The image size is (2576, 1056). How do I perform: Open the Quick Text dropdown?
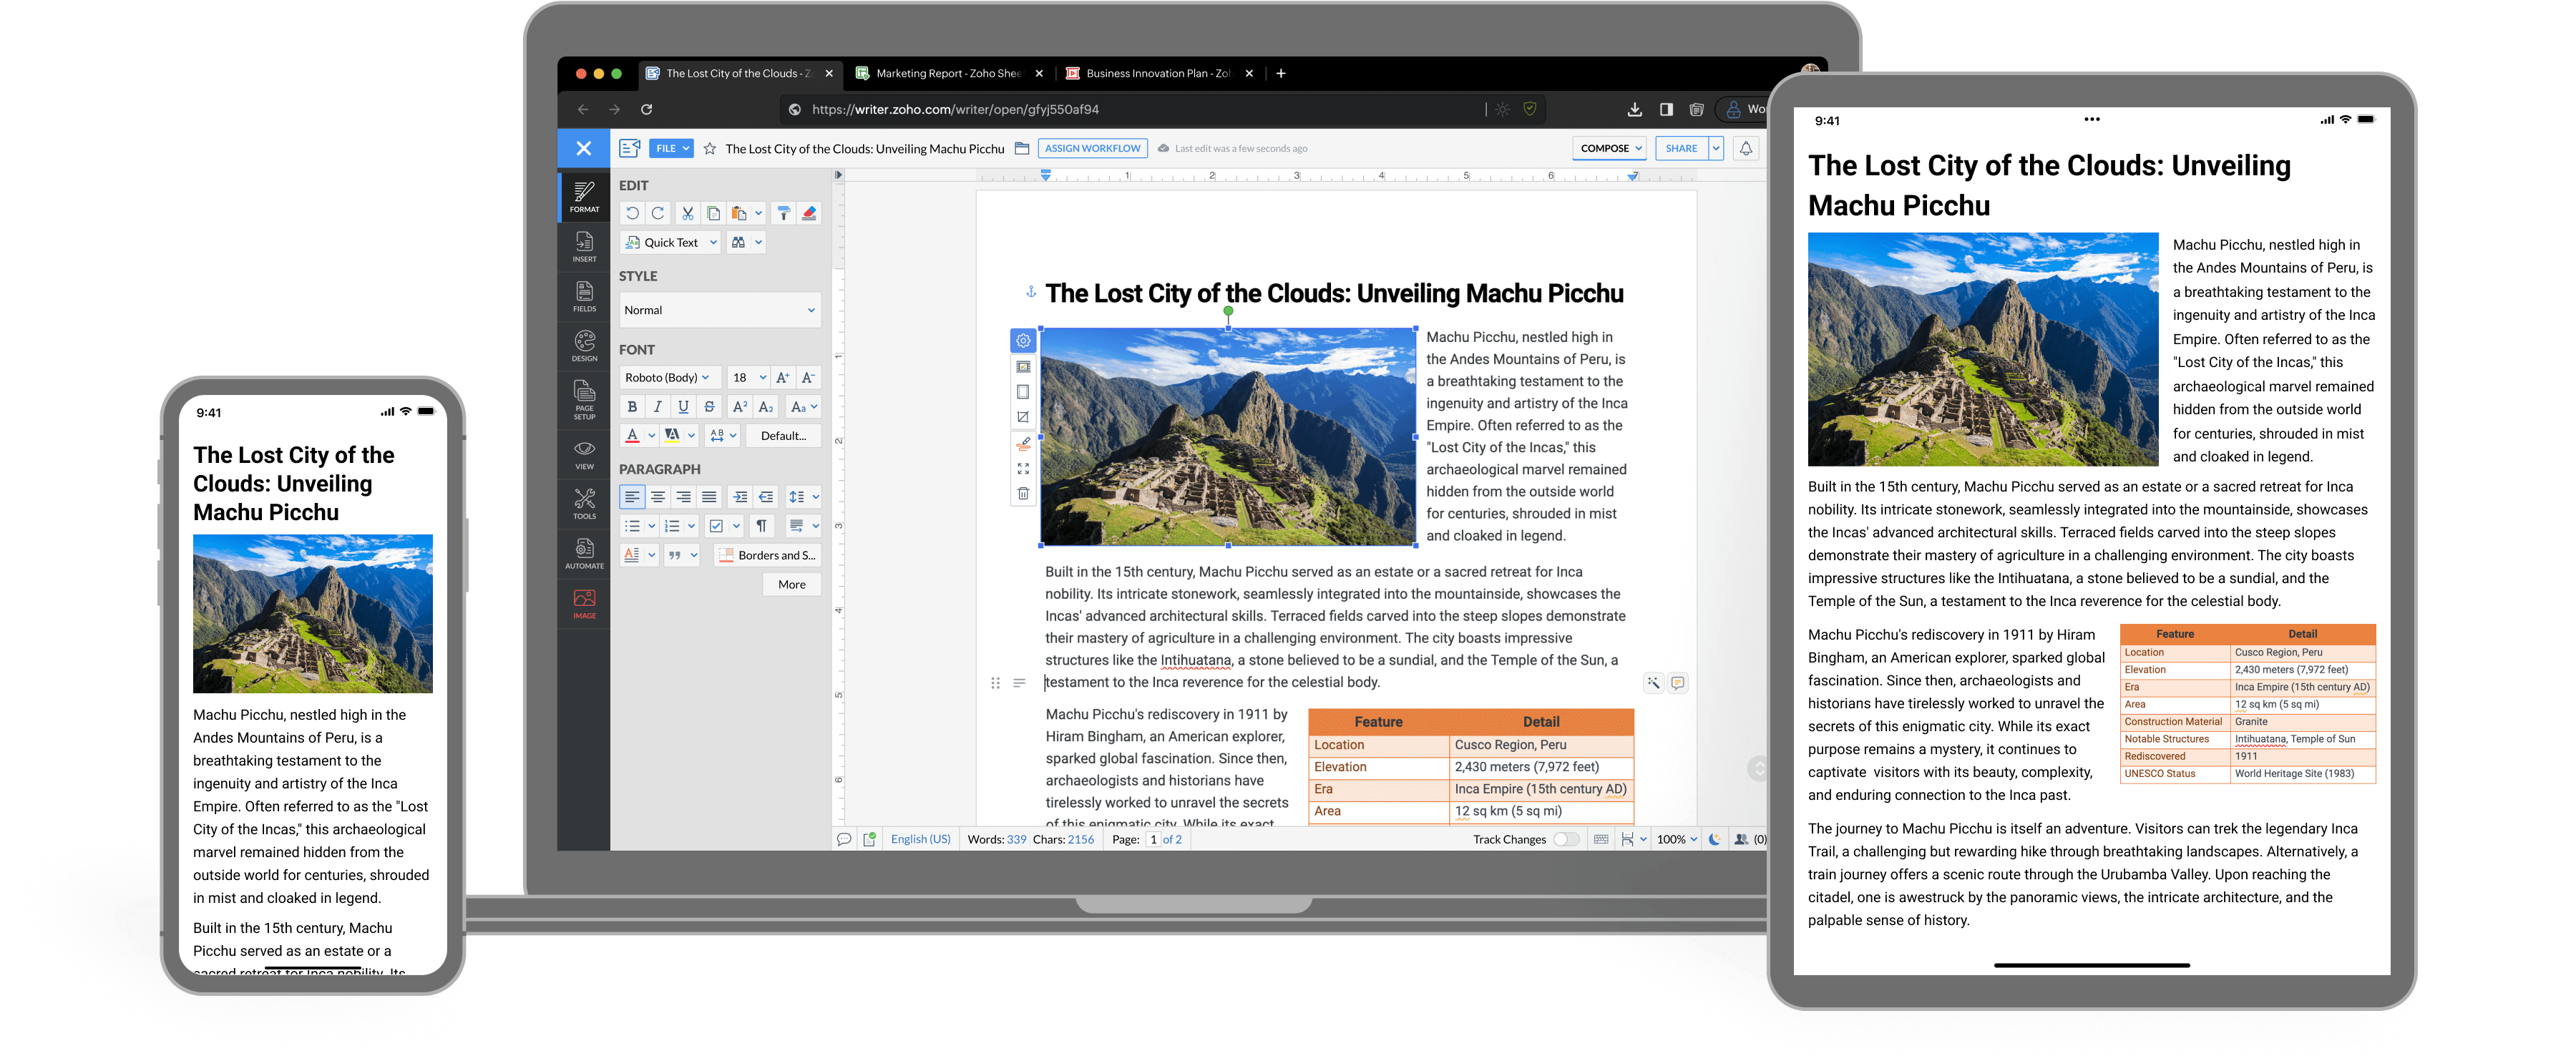coord(670,242)
